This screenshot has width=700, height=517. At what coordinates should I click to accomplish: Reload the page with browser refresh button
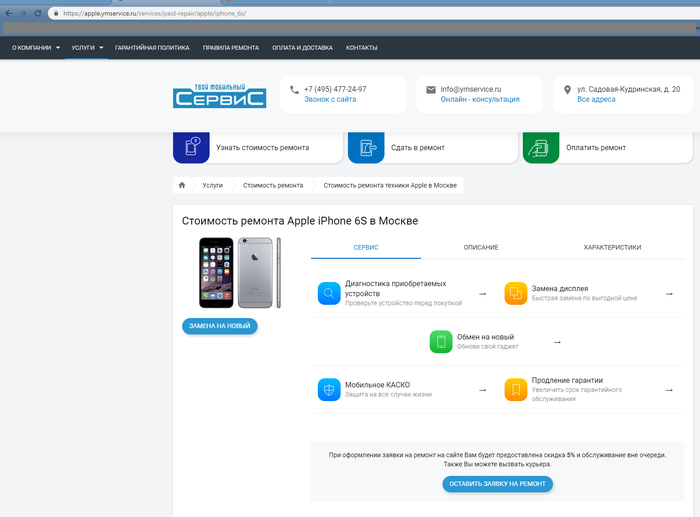coord(38,14)
